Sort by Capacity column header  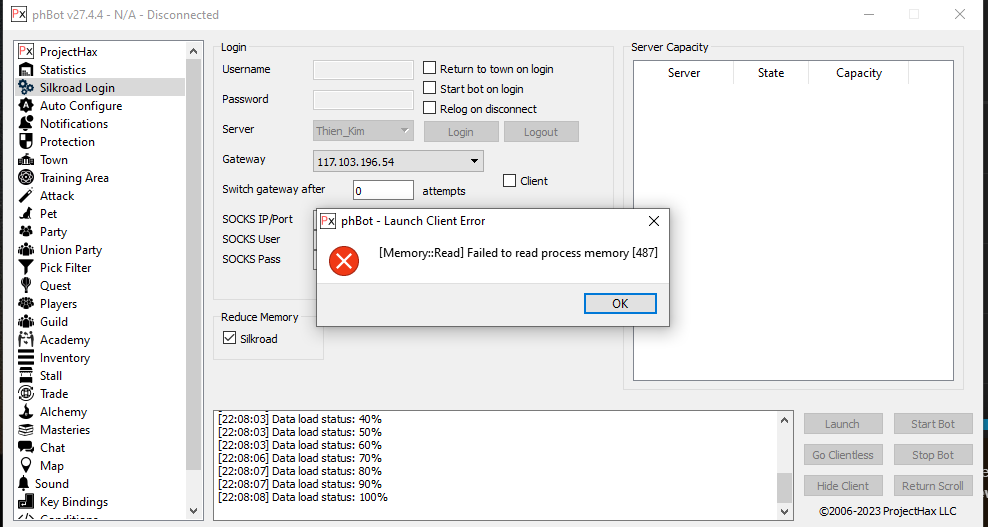[858, 73]
